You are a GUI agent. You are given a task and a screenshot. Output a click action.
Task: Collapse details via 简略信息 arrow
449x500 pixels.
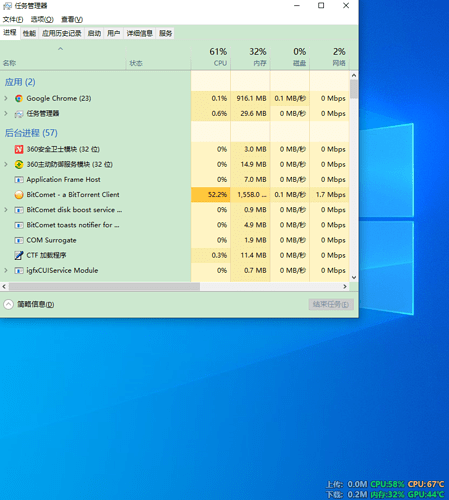pyautogui.click(x=8, y=304)
